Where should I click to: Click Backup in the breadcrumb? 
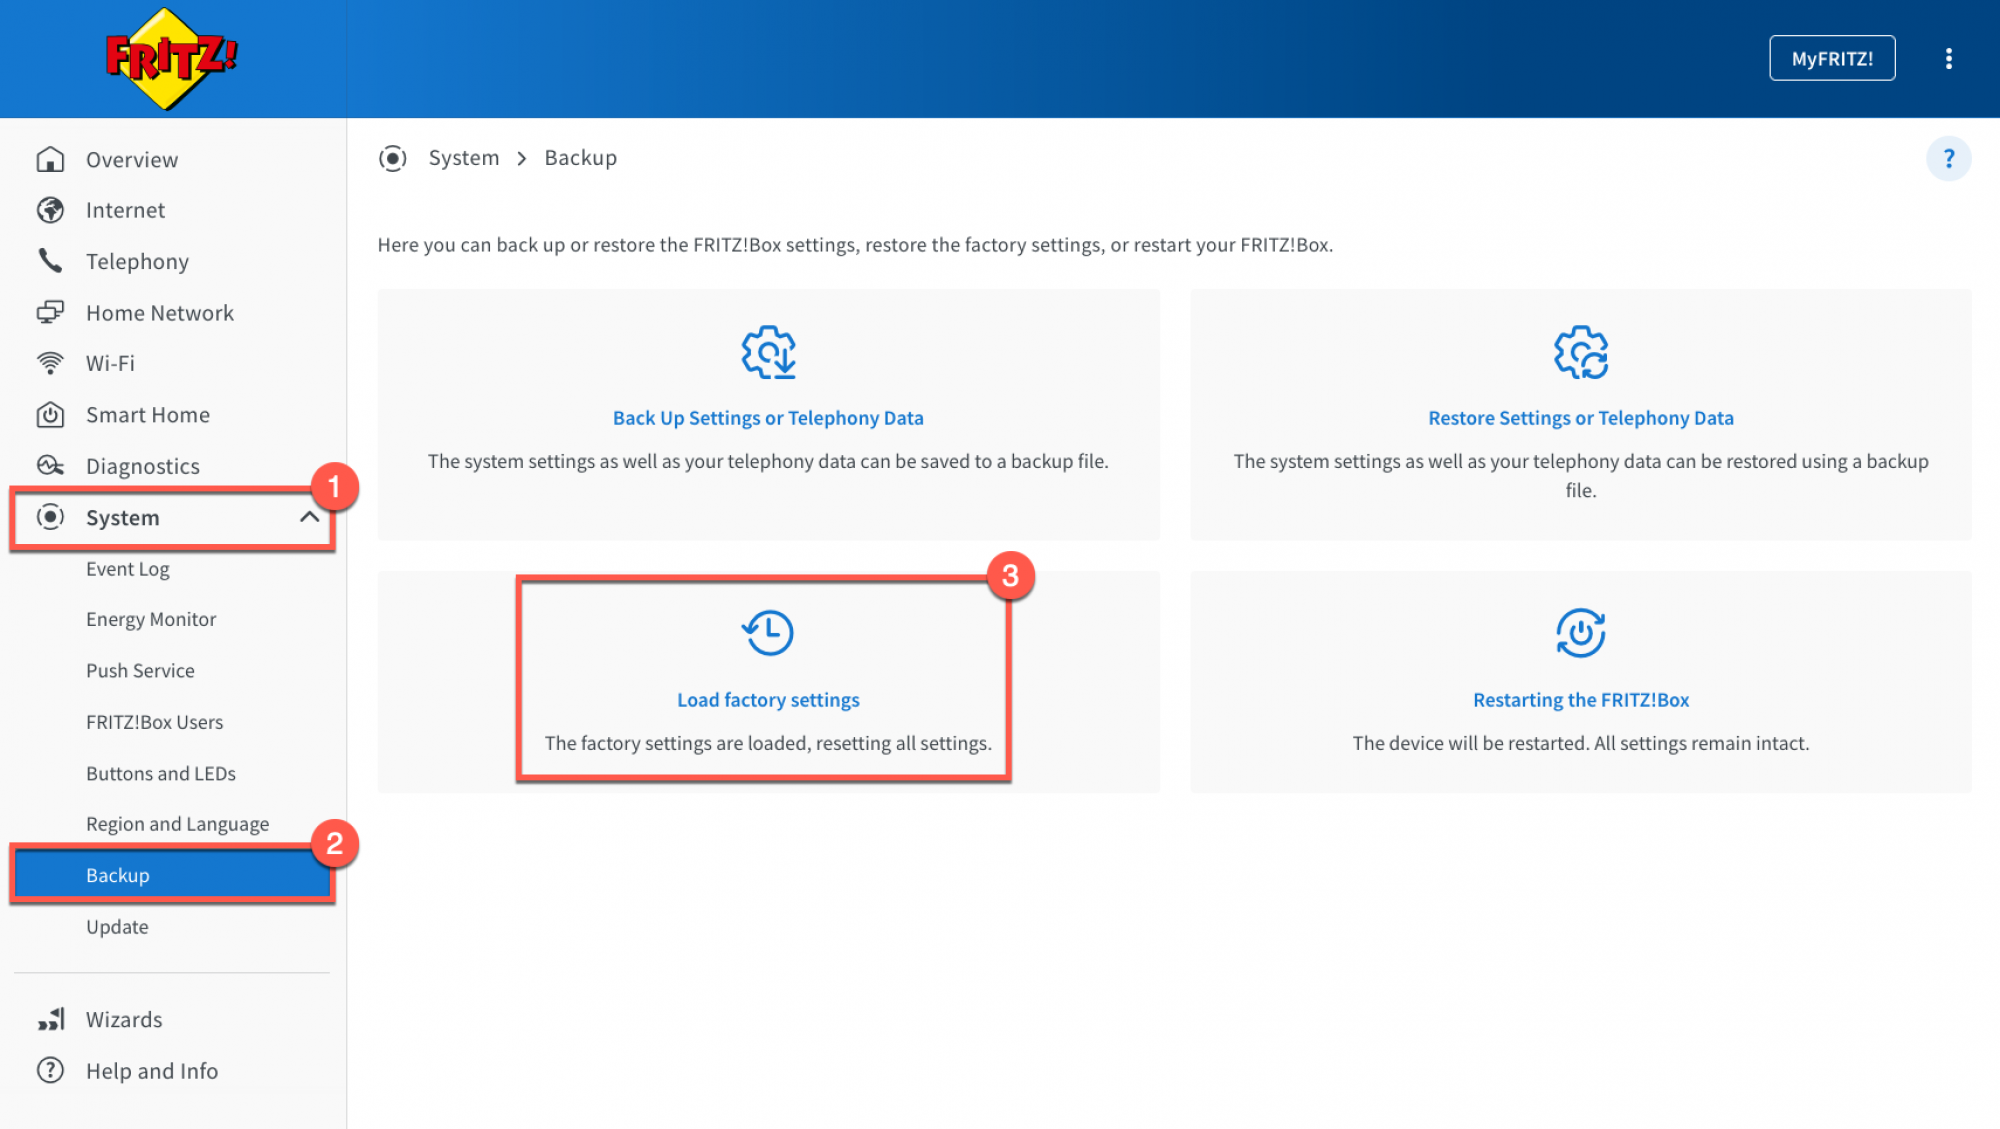click(580, 158)
